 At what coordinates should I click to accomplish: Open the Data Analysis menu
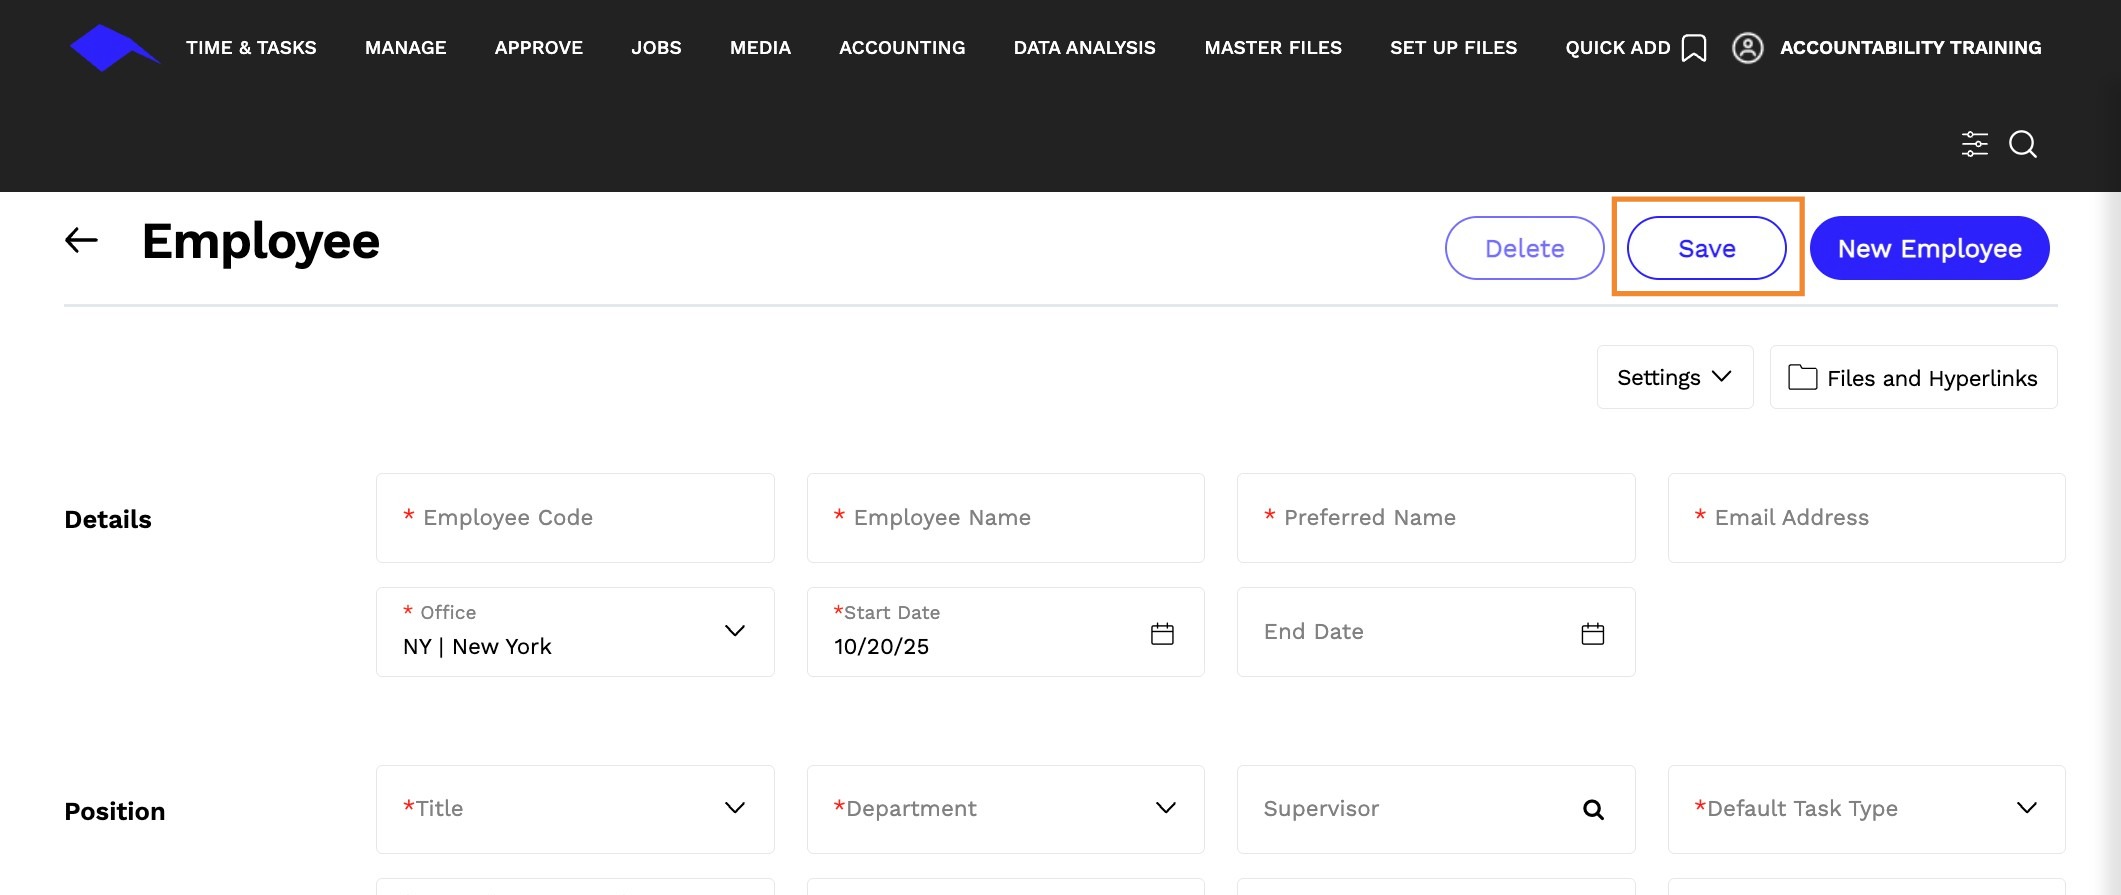1085,48
